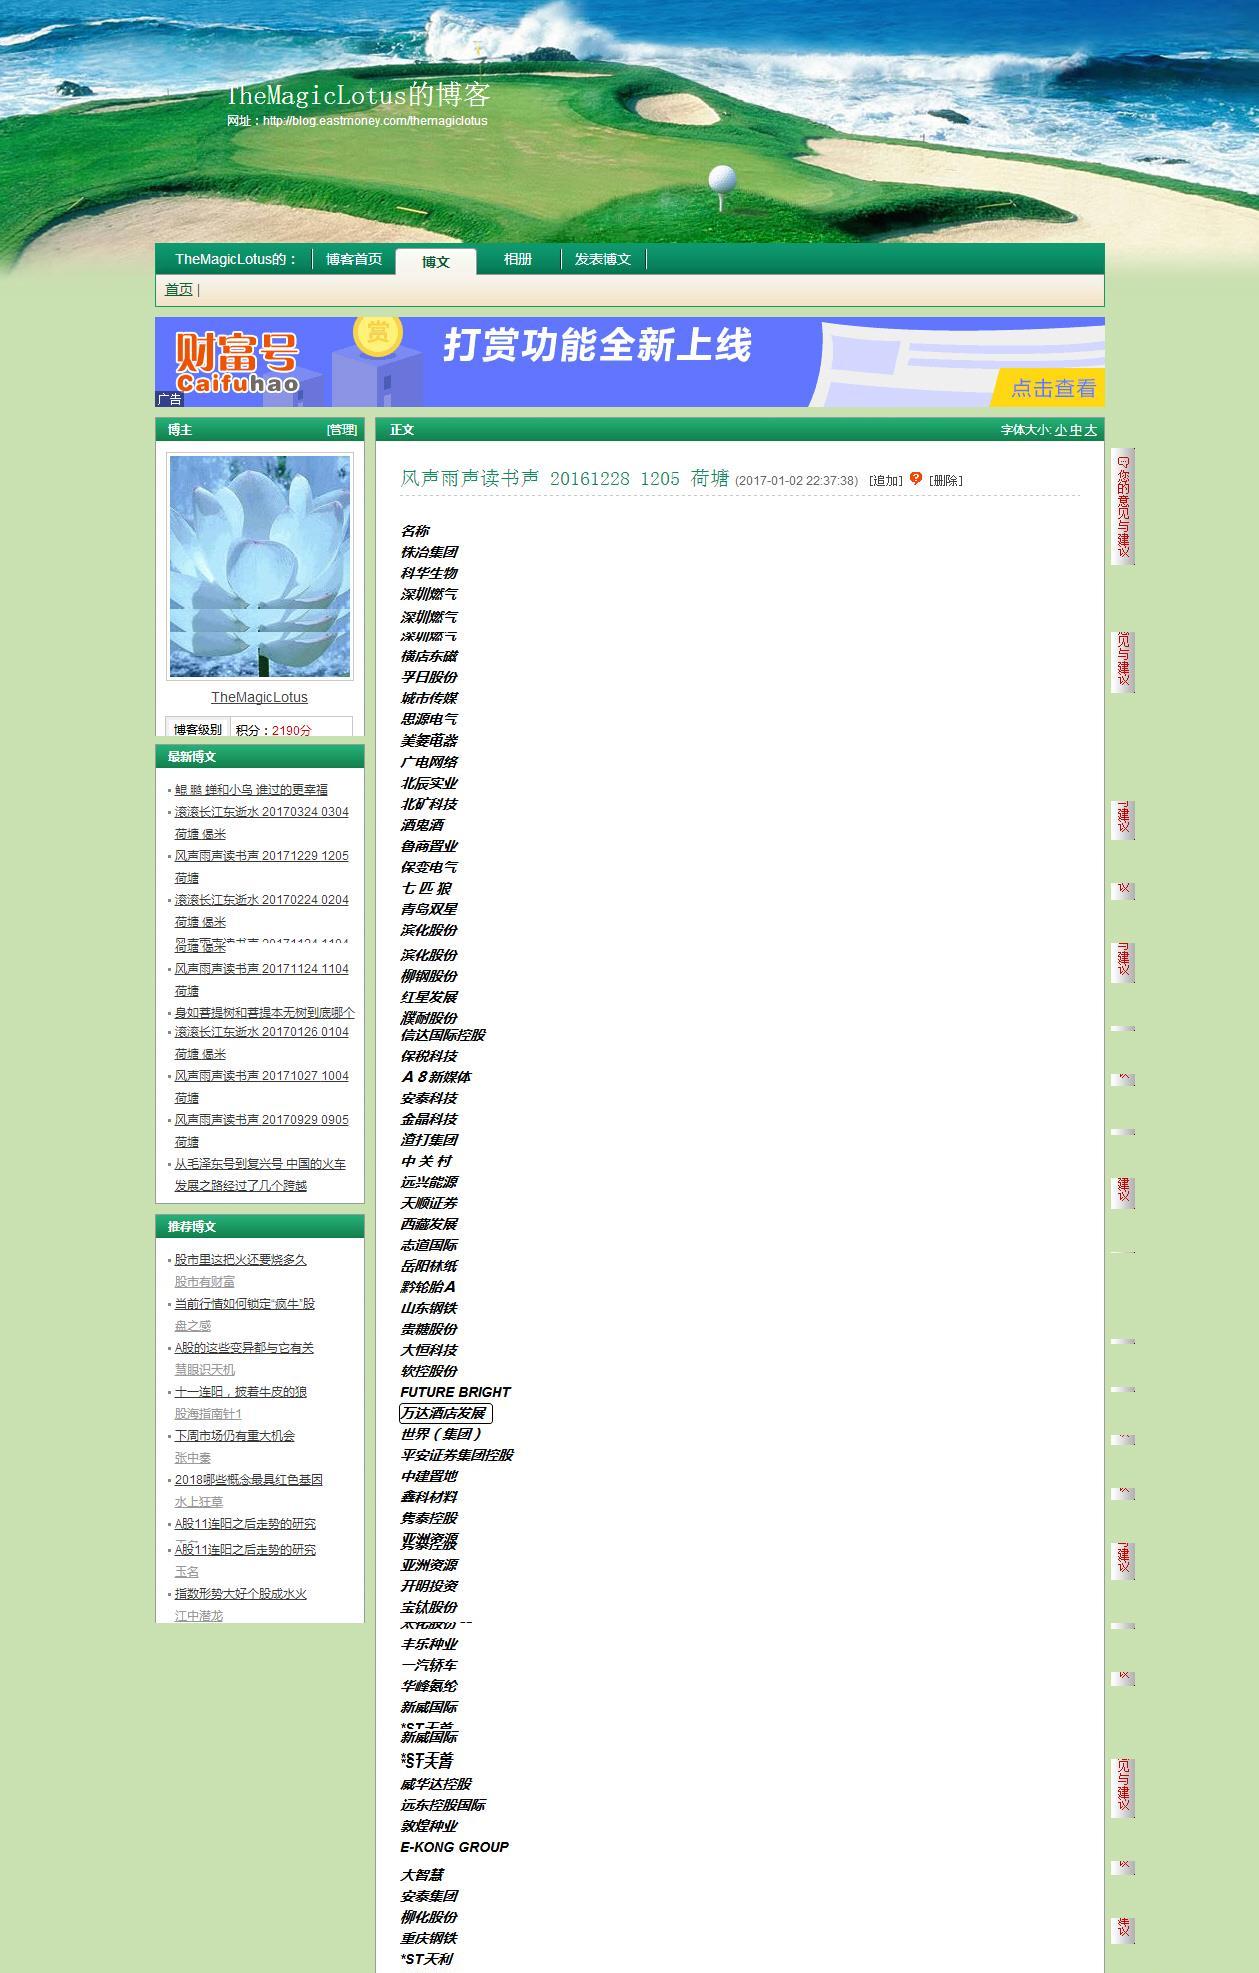Click the stock name 一汽轿车
The height and width of the screenshot is (1973, 1259).
tap(429, 1665)
